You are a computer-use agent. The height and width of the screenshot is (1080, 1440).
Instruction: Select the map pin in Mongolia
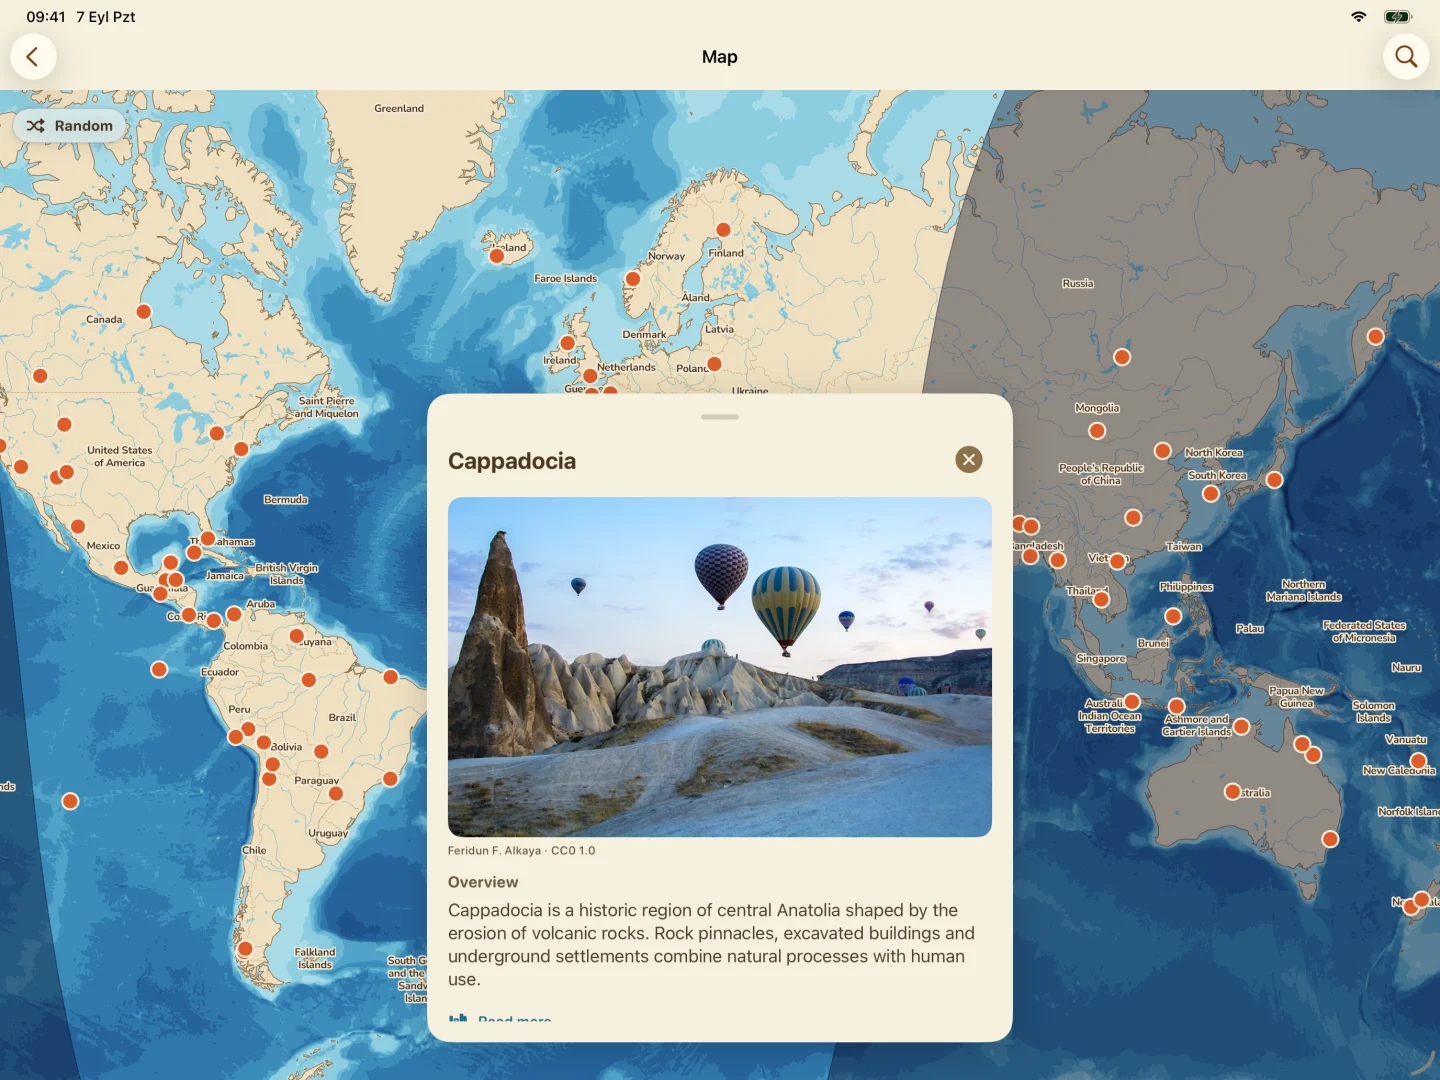(1097, 431)
